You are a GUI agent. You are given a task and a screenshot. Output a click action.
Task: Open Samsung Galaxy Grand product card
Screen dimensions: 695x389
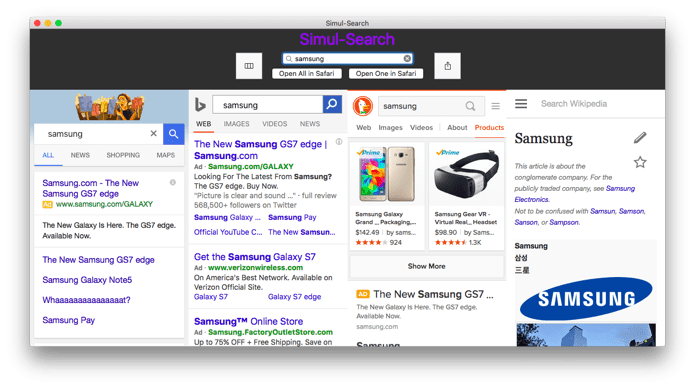pyautogui.click(x=387, y=196)
